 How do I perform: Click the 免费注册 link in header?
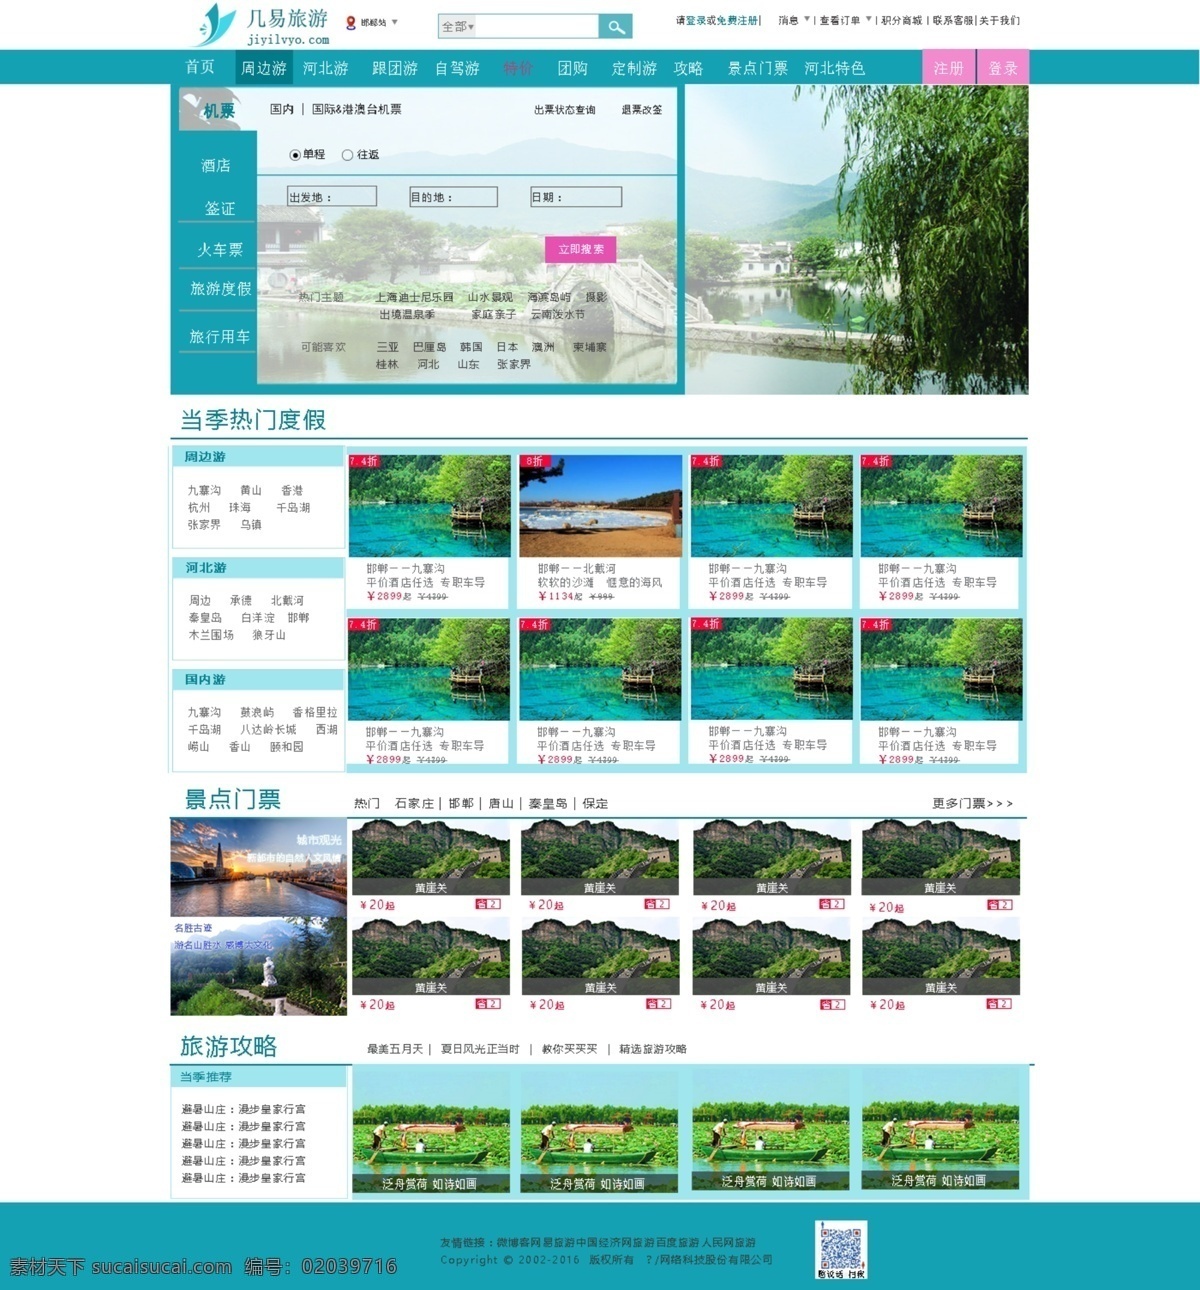pos(737,20)
